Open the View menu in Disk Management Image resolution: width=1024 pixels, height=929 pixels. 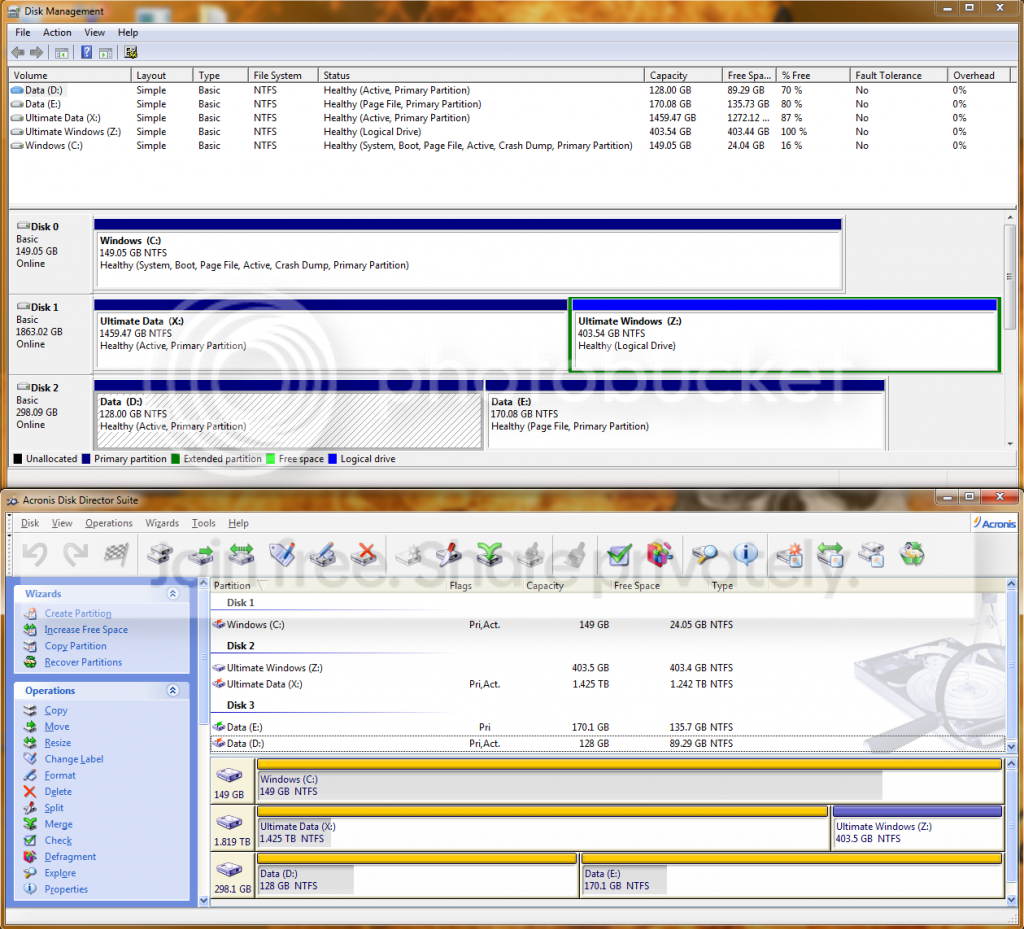pyautogui.click(x=95, y=33)
